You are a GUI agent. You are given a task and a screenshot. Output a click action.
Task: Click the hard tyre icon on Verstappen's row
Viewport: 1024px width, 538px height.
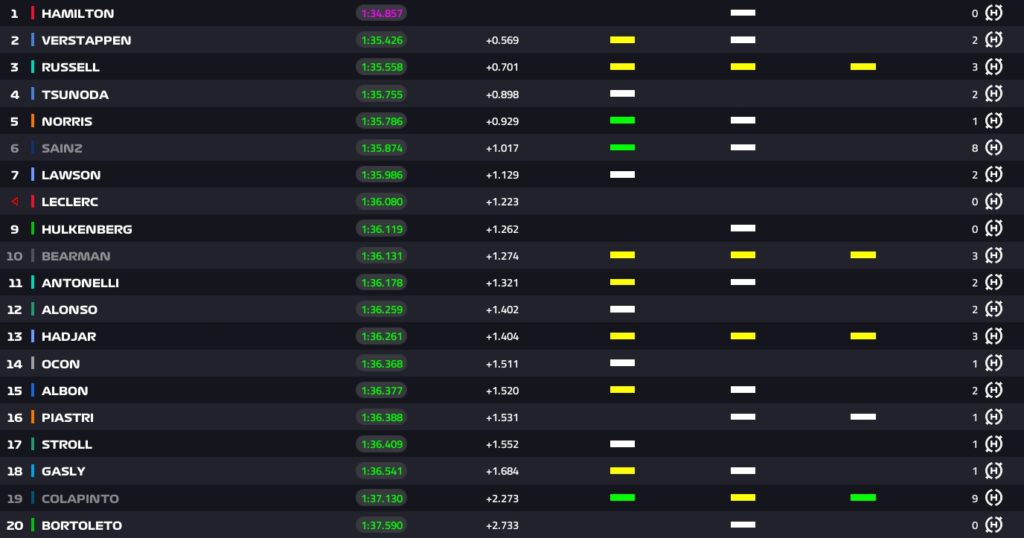[993, 40]
